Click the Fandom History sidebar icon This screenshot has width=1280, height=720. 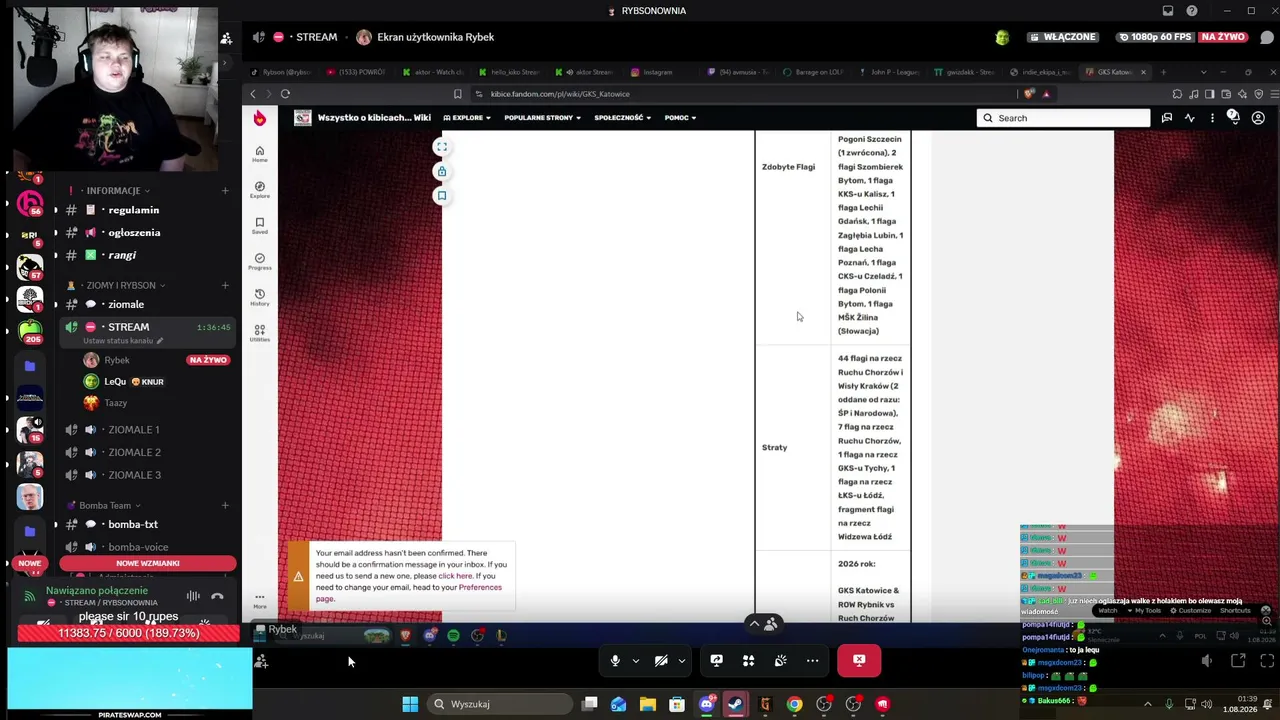[x=260, y=298]
